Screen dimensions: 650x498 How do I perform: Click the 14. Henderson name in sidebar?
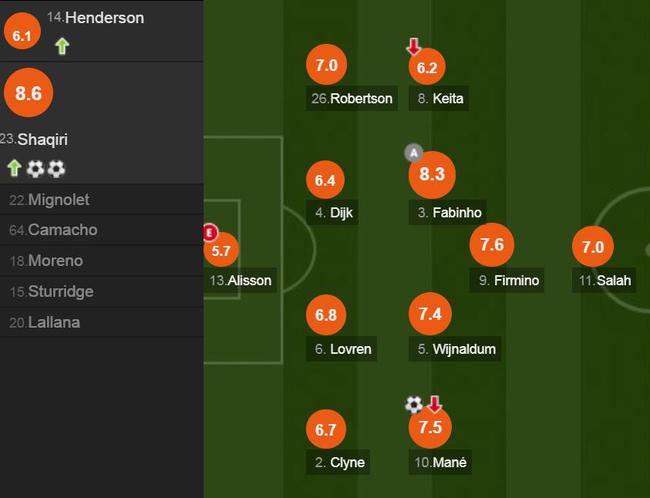point(95,18)
